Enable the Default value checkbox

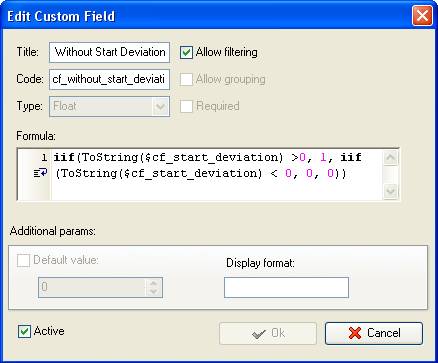(x=23, y=260)
